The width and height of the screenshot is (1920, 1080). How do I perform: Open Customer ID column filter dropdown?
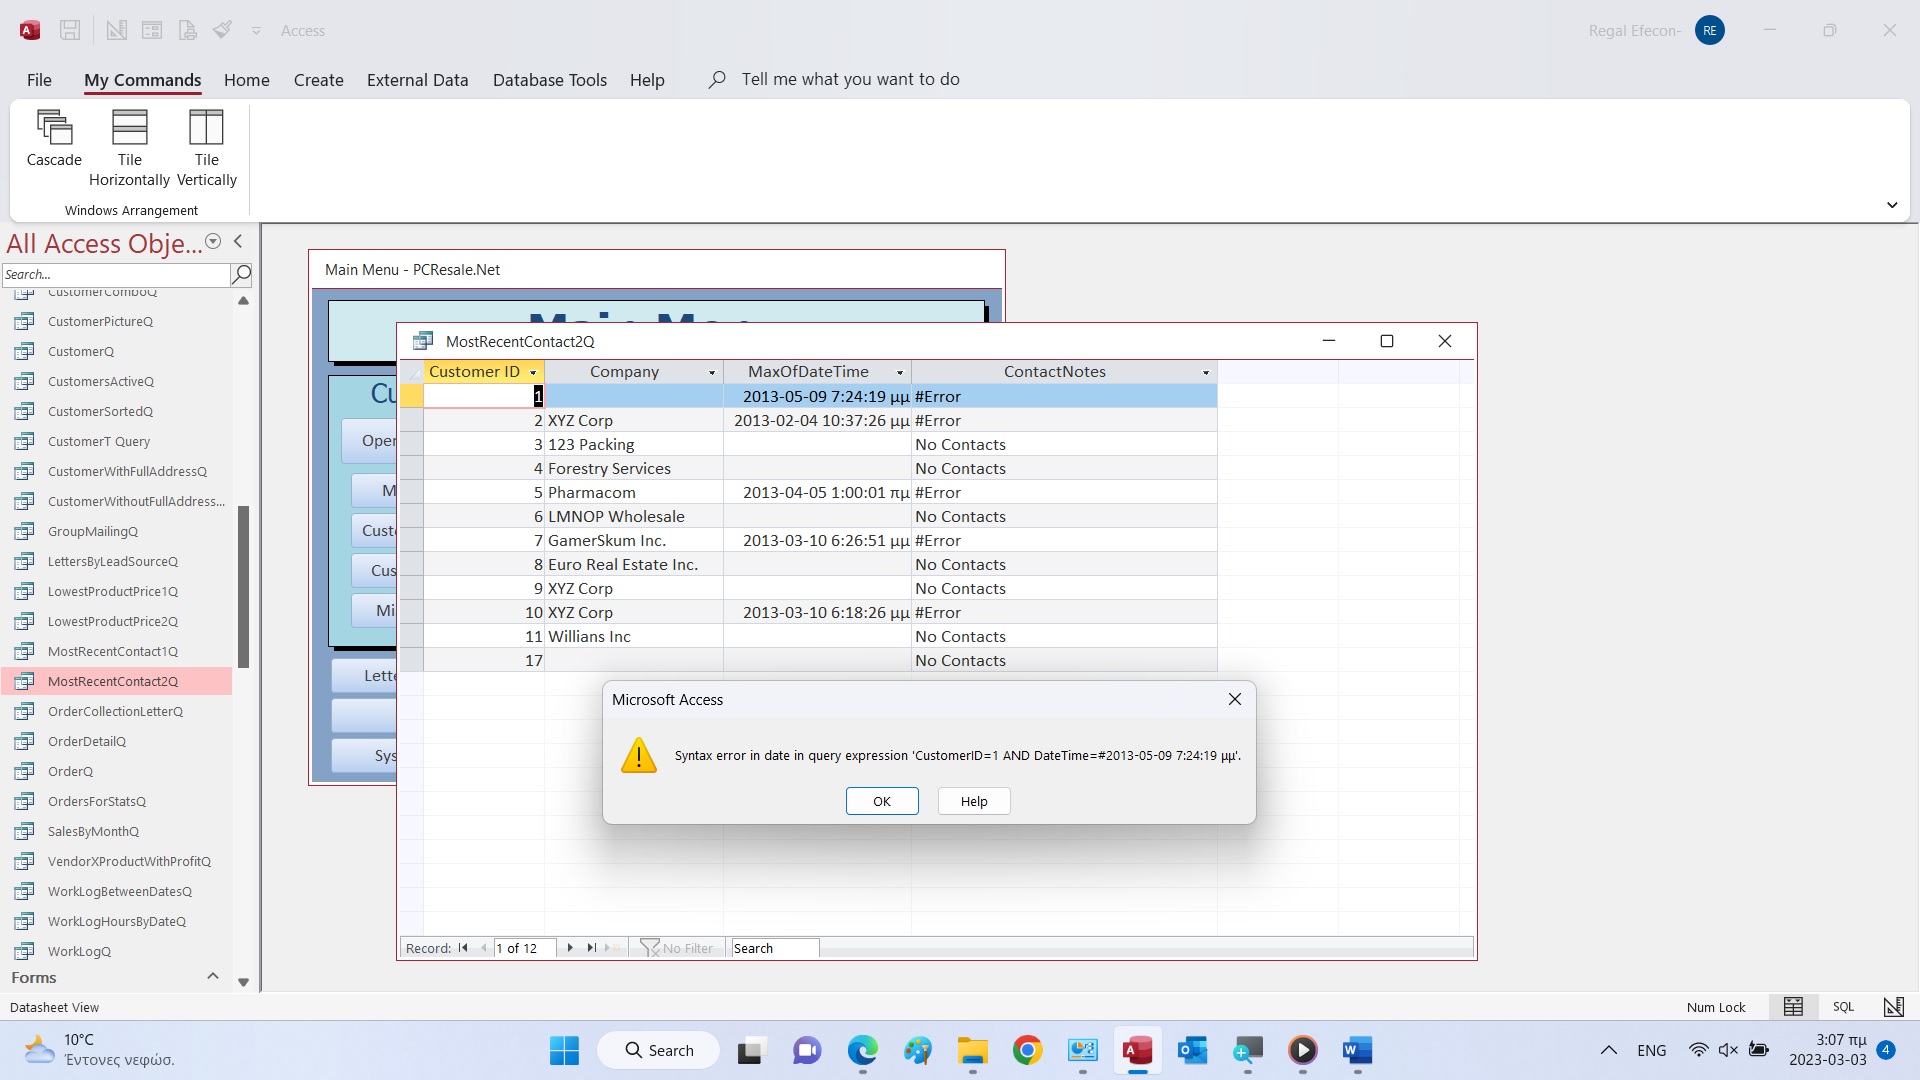coord(533,372)
